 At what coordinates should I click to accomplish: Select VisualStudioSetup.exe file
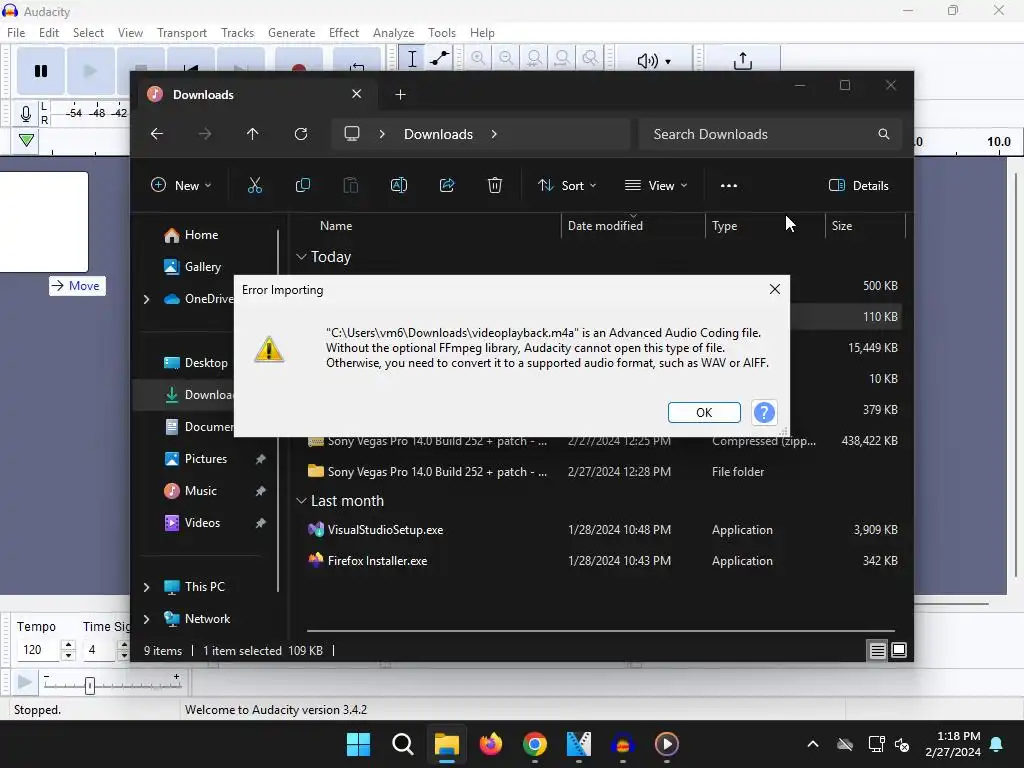[385, 530]
